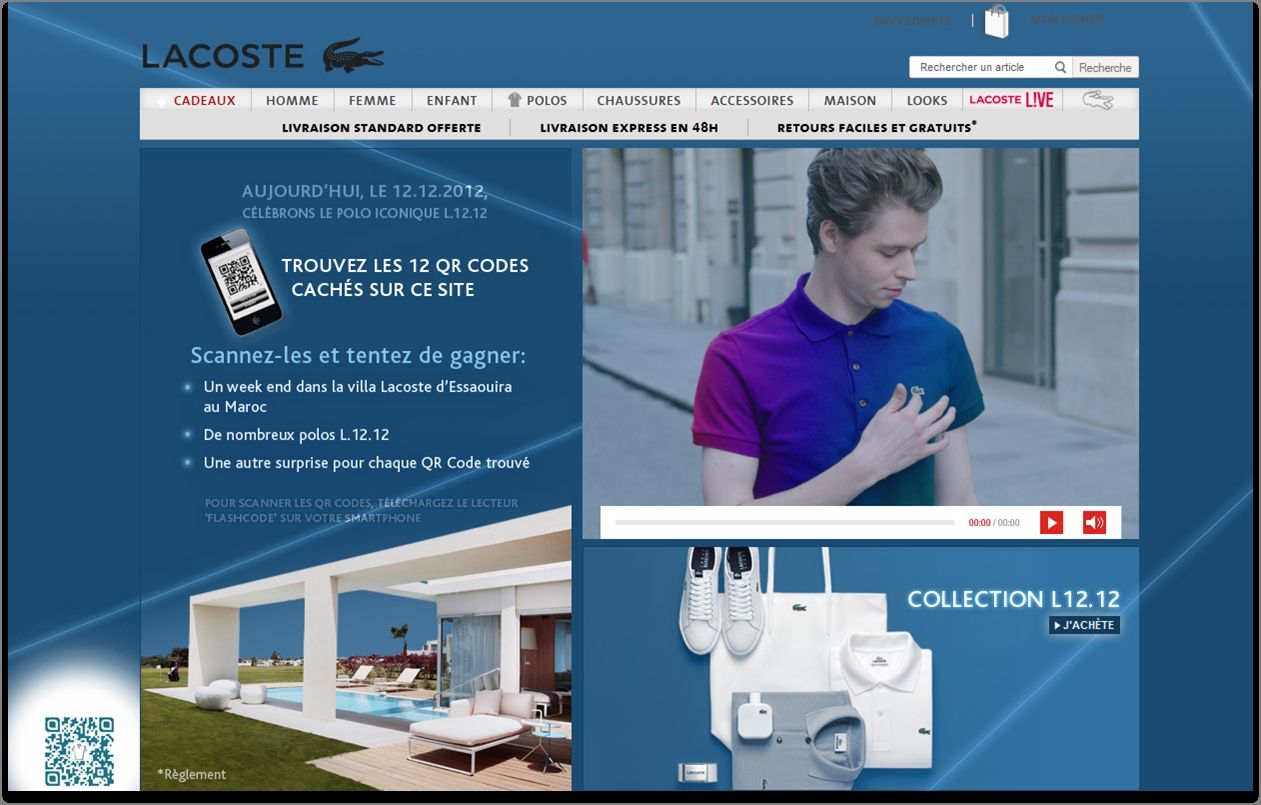Click the video progress bar
Image resolution: width=1261 pixels, height=805 pixels.
pyautogui.click(x=784, y=522)
